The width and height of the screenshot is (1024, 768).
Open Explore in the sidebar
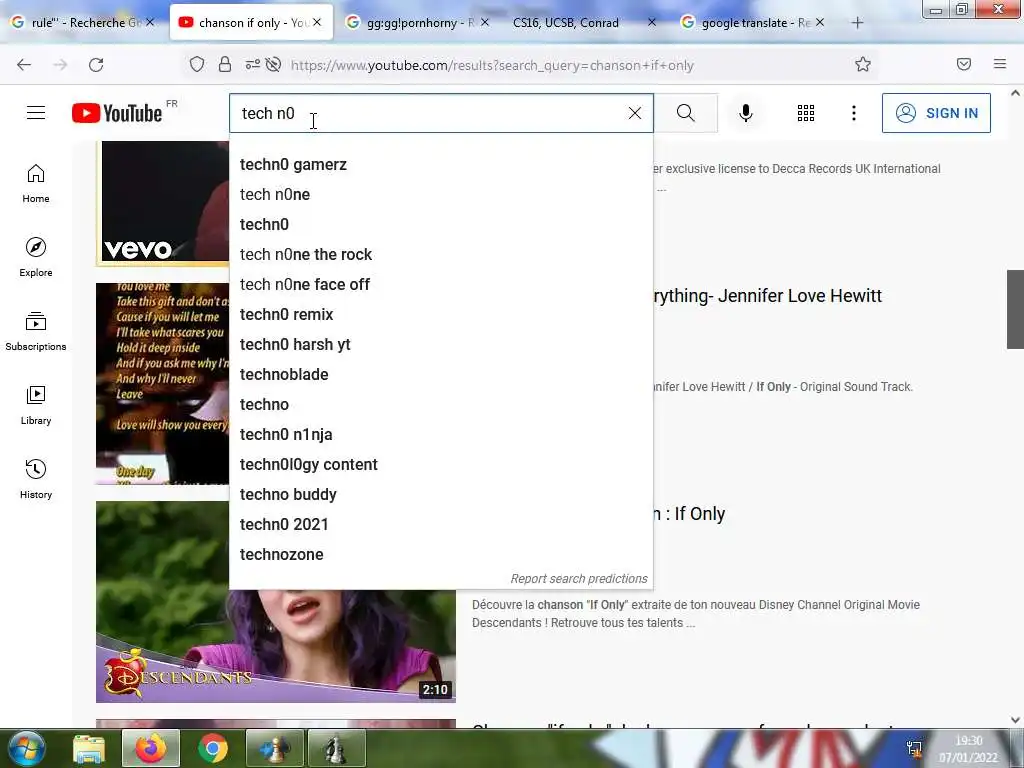[x=36, y=257]
